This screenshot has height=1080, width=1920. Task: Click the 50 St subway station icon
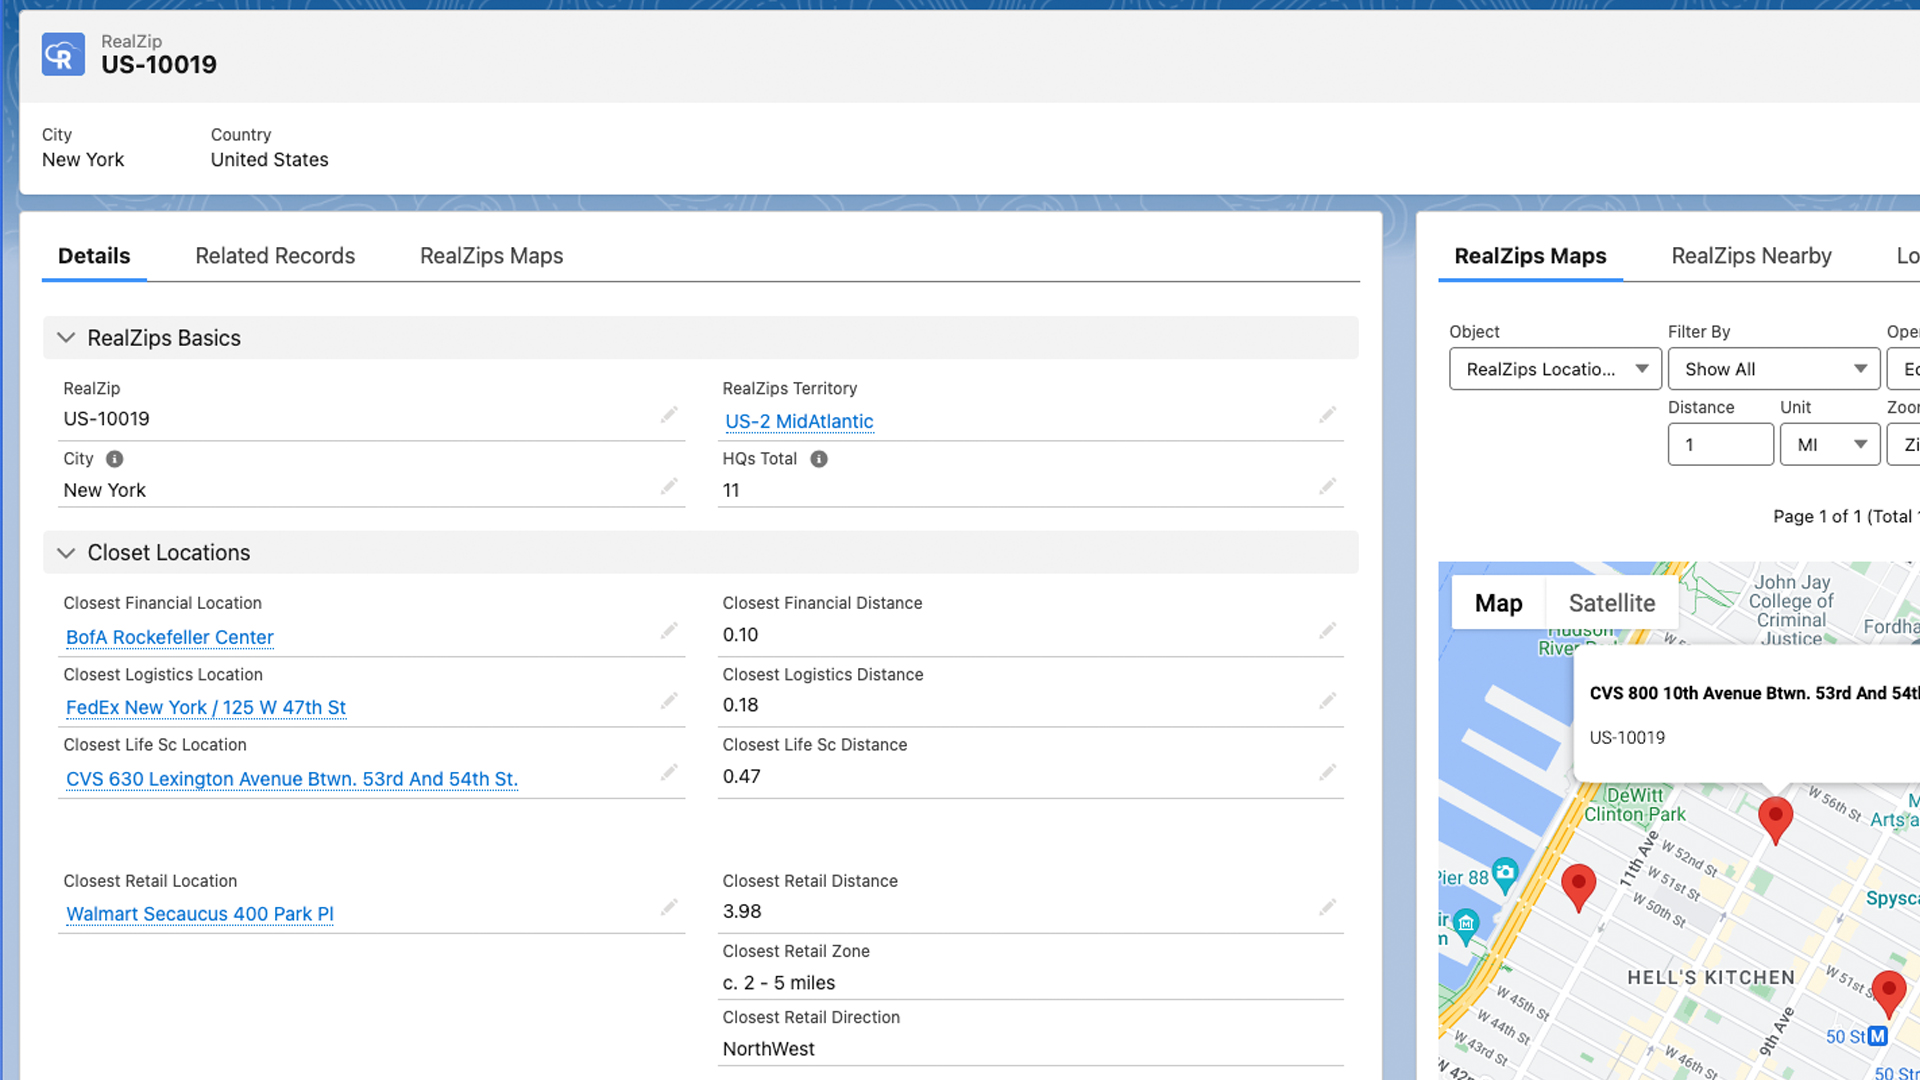click(1878, 1036)
